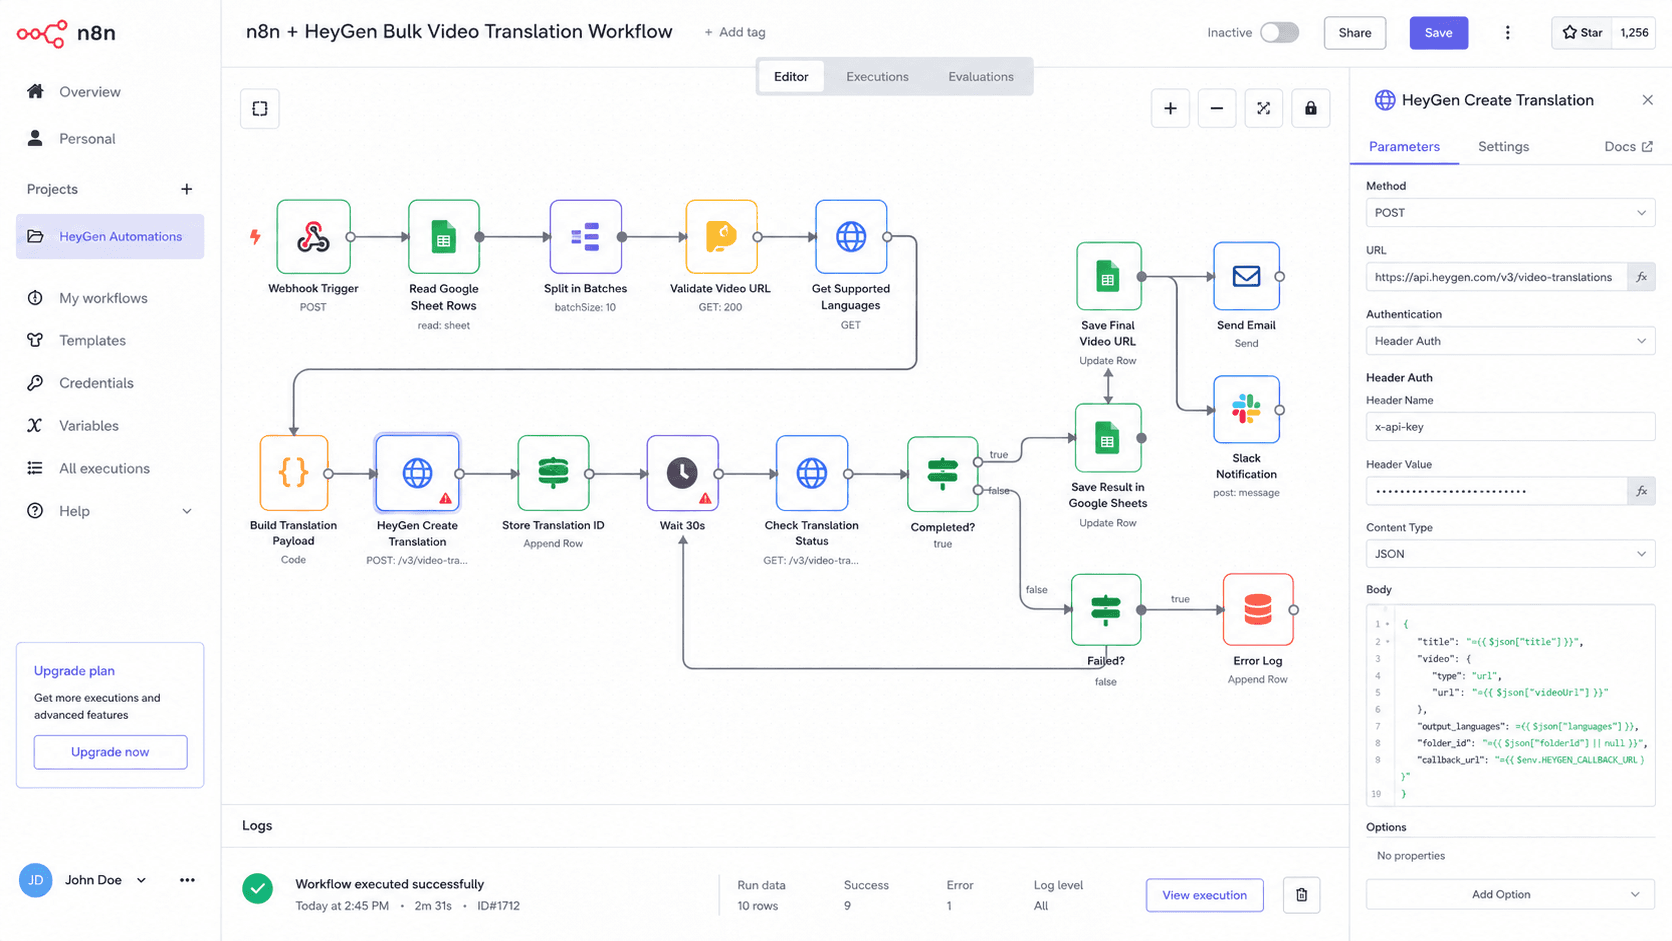
Task: Click the Save button
Action: click(x=1438, y=33)
